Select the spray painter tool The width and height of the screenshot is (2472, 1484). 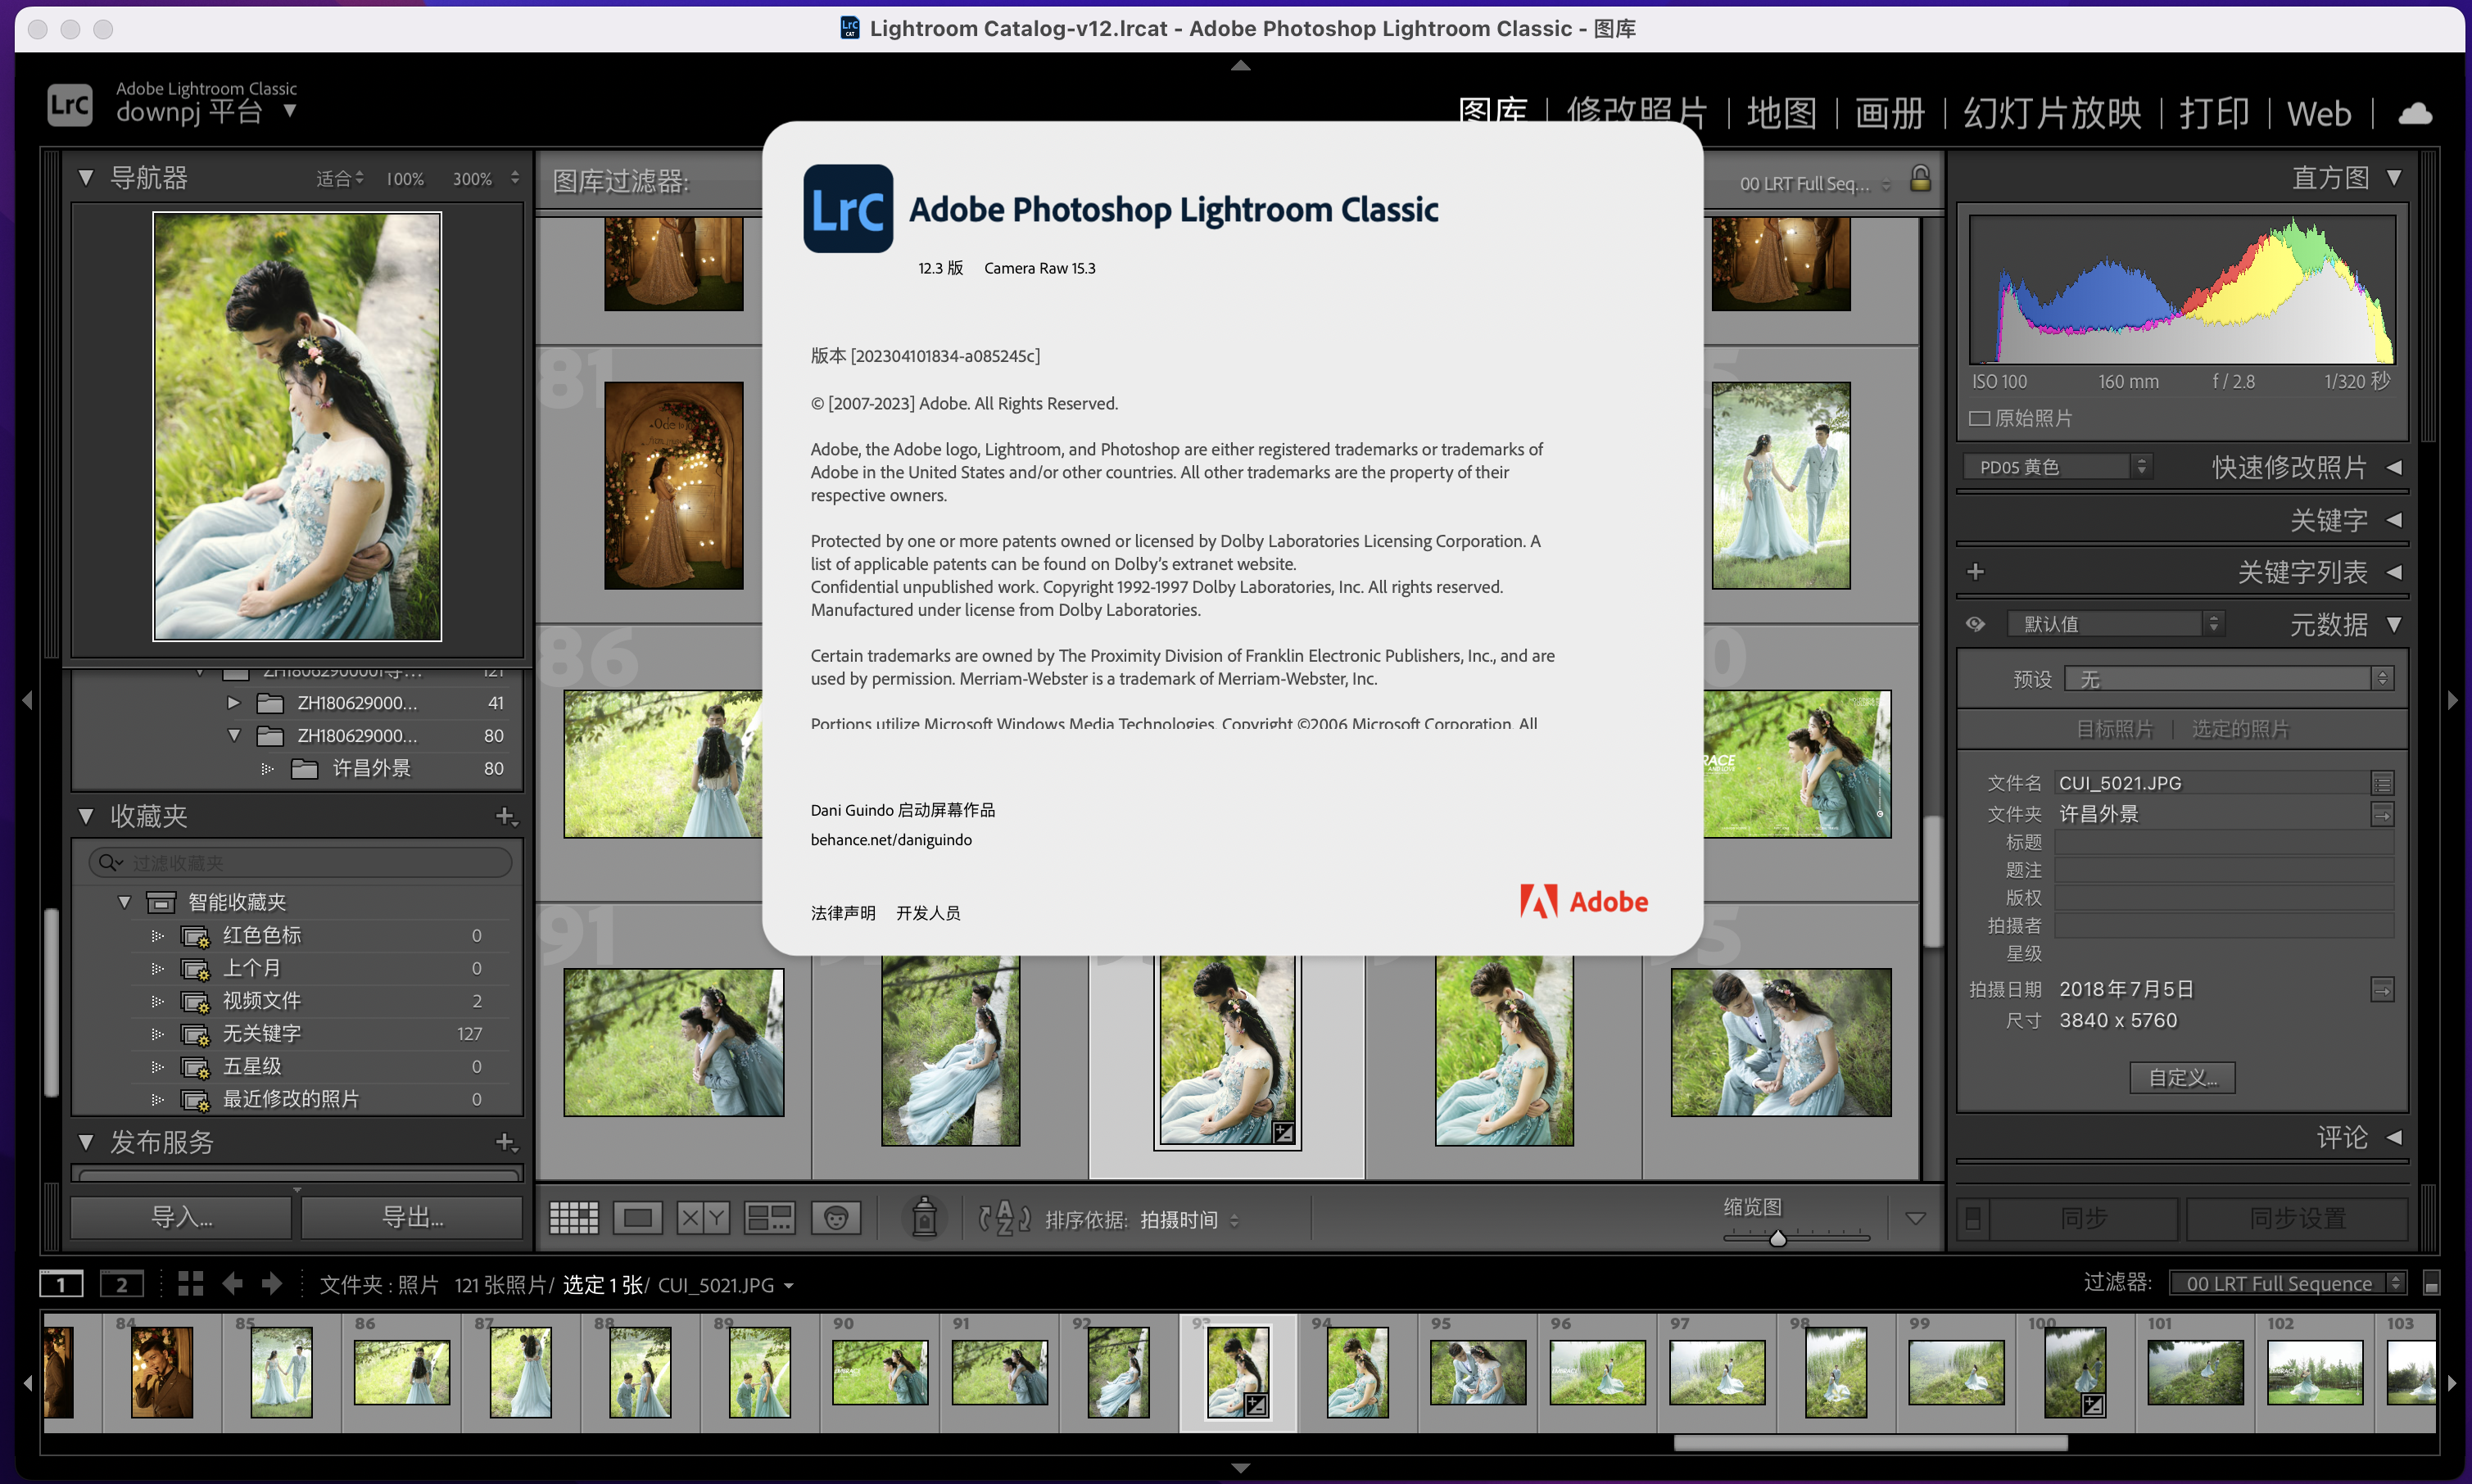point(924,1218)
